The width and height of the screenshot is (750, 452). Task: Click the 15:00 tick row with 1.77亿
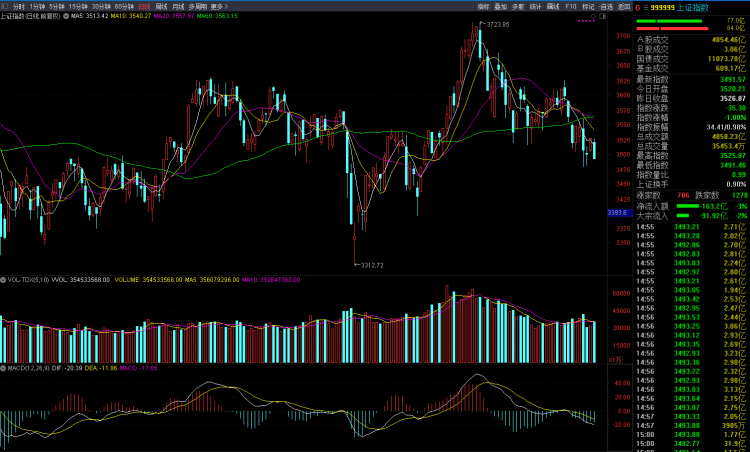point(691,435)
